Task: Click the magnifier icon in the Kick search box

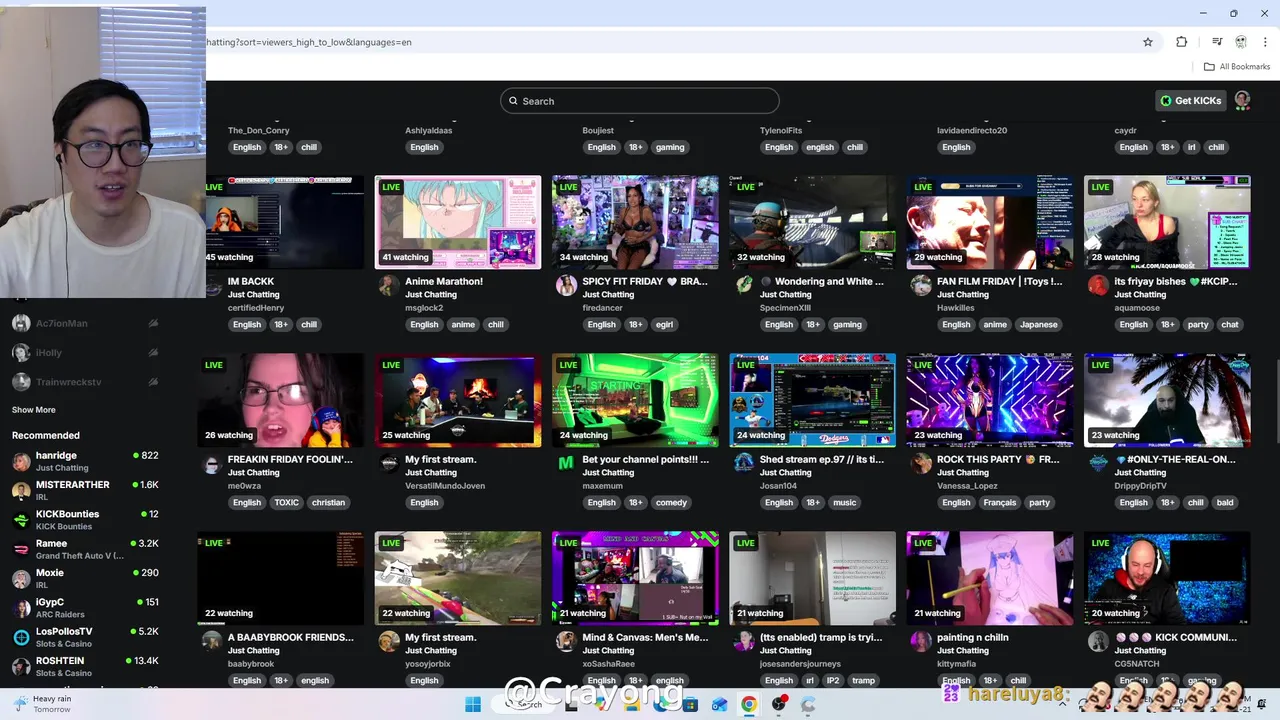Action: [514, 101]
